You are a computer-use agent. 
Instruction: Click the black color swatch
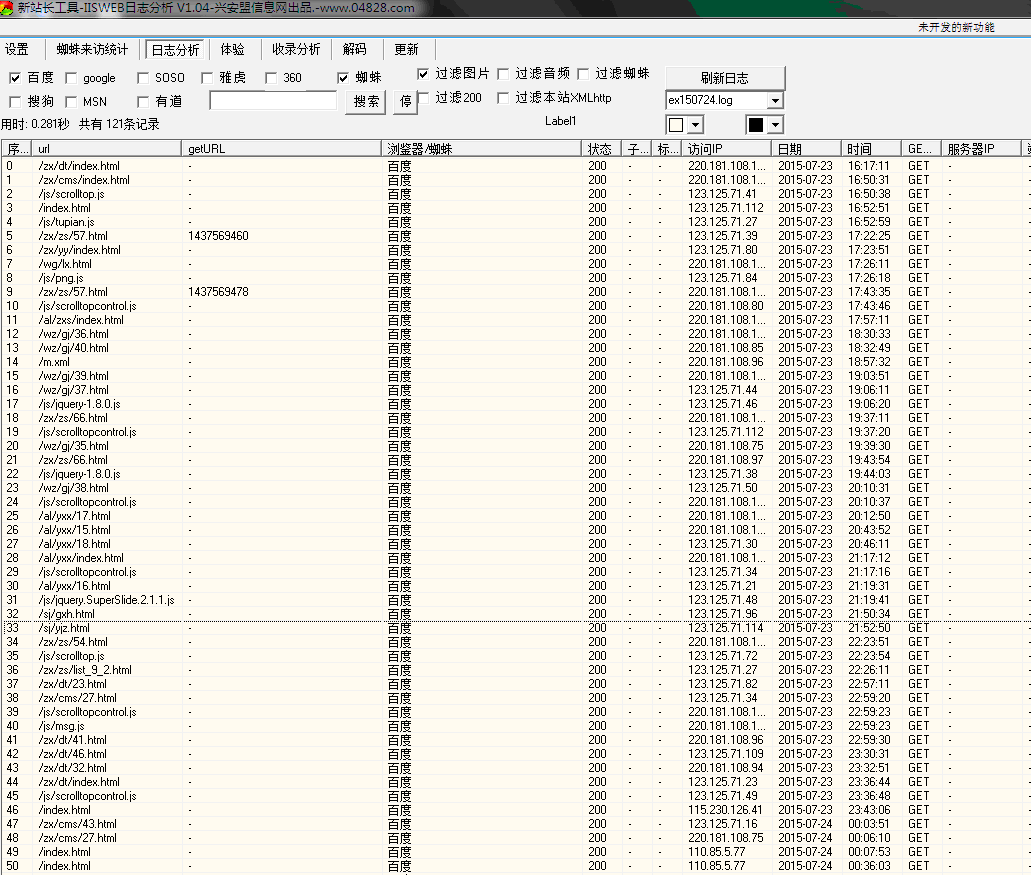coord(756,125)
